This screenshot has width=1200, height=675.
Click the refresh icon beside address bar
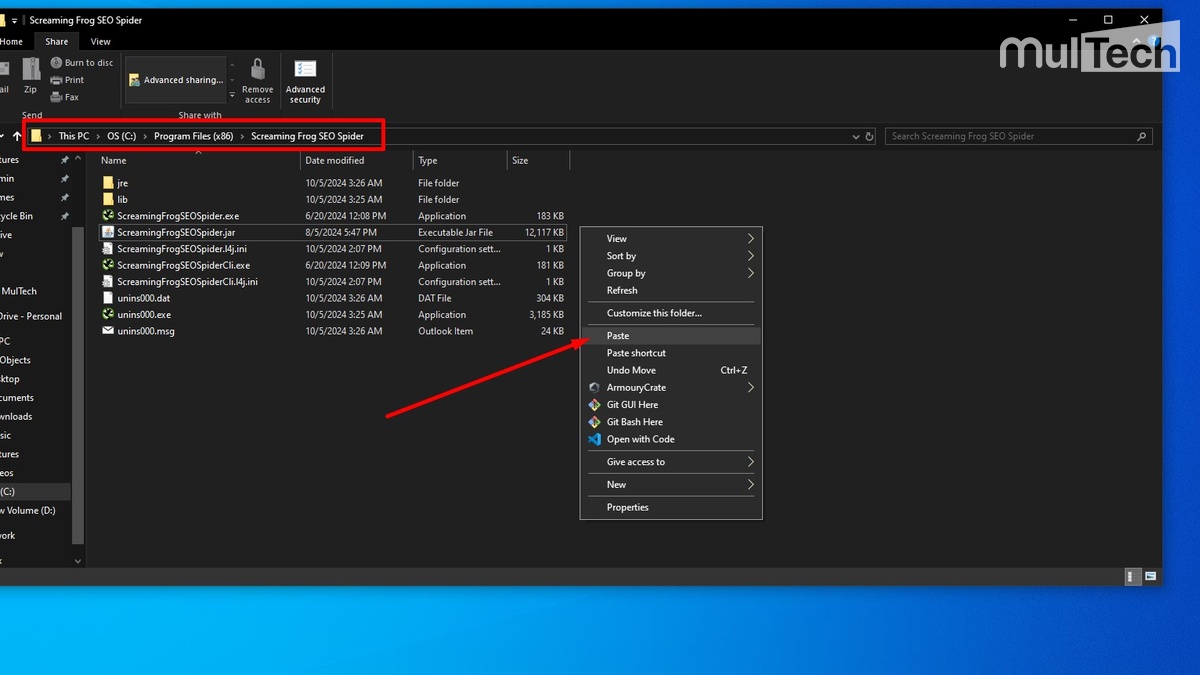pyautogui.click(x=869, y=137)
